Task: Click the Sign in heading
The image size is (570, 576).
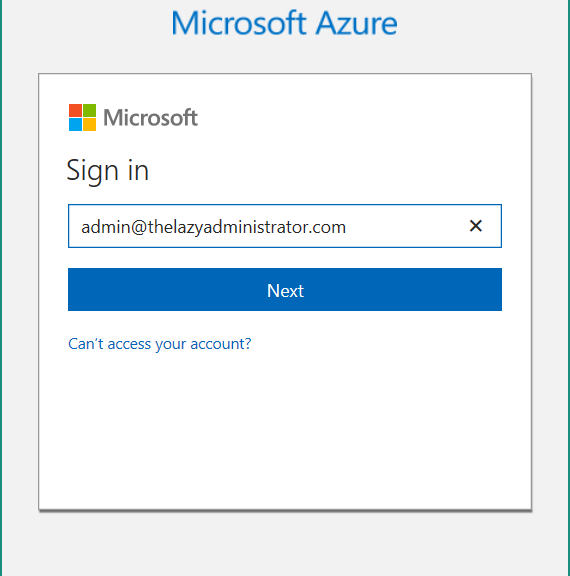Action: (x=108, y=172)
